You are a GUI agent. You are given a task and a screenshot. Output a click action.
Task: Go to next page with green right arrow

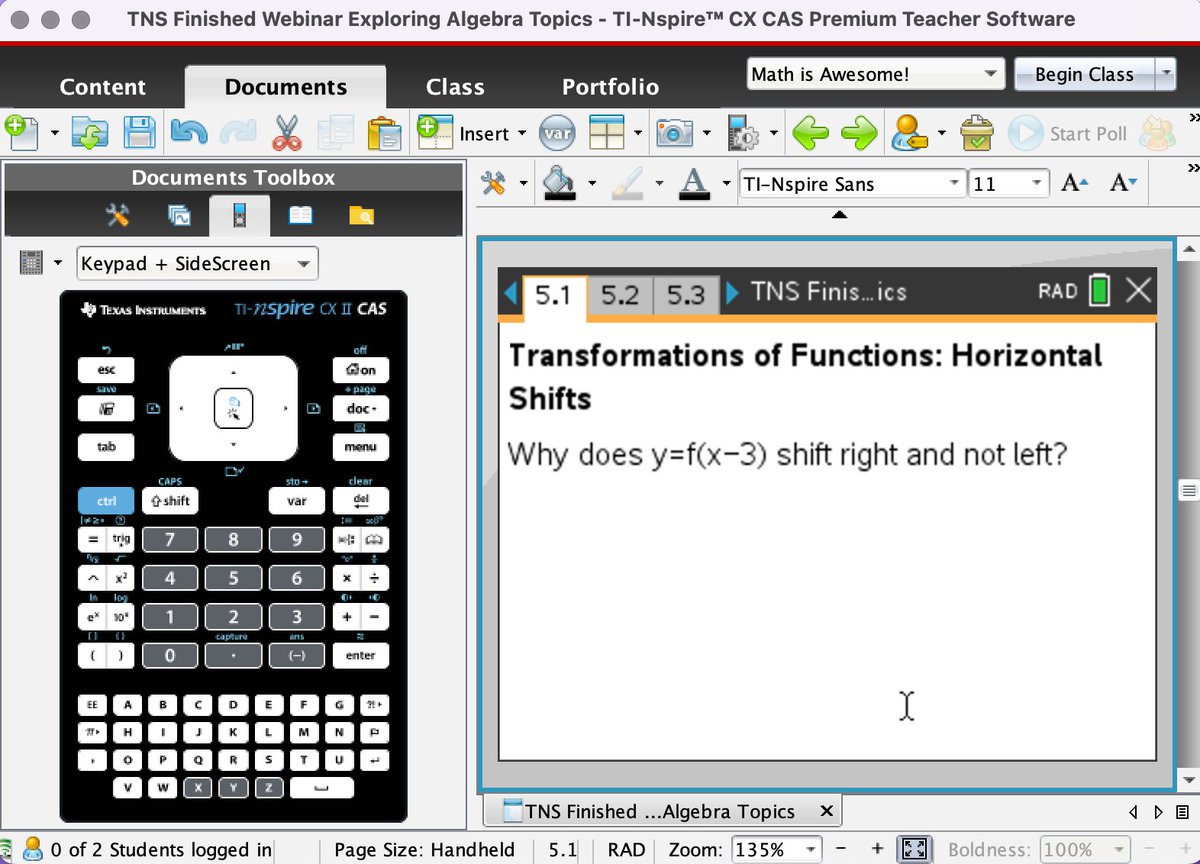click(858, 133)
